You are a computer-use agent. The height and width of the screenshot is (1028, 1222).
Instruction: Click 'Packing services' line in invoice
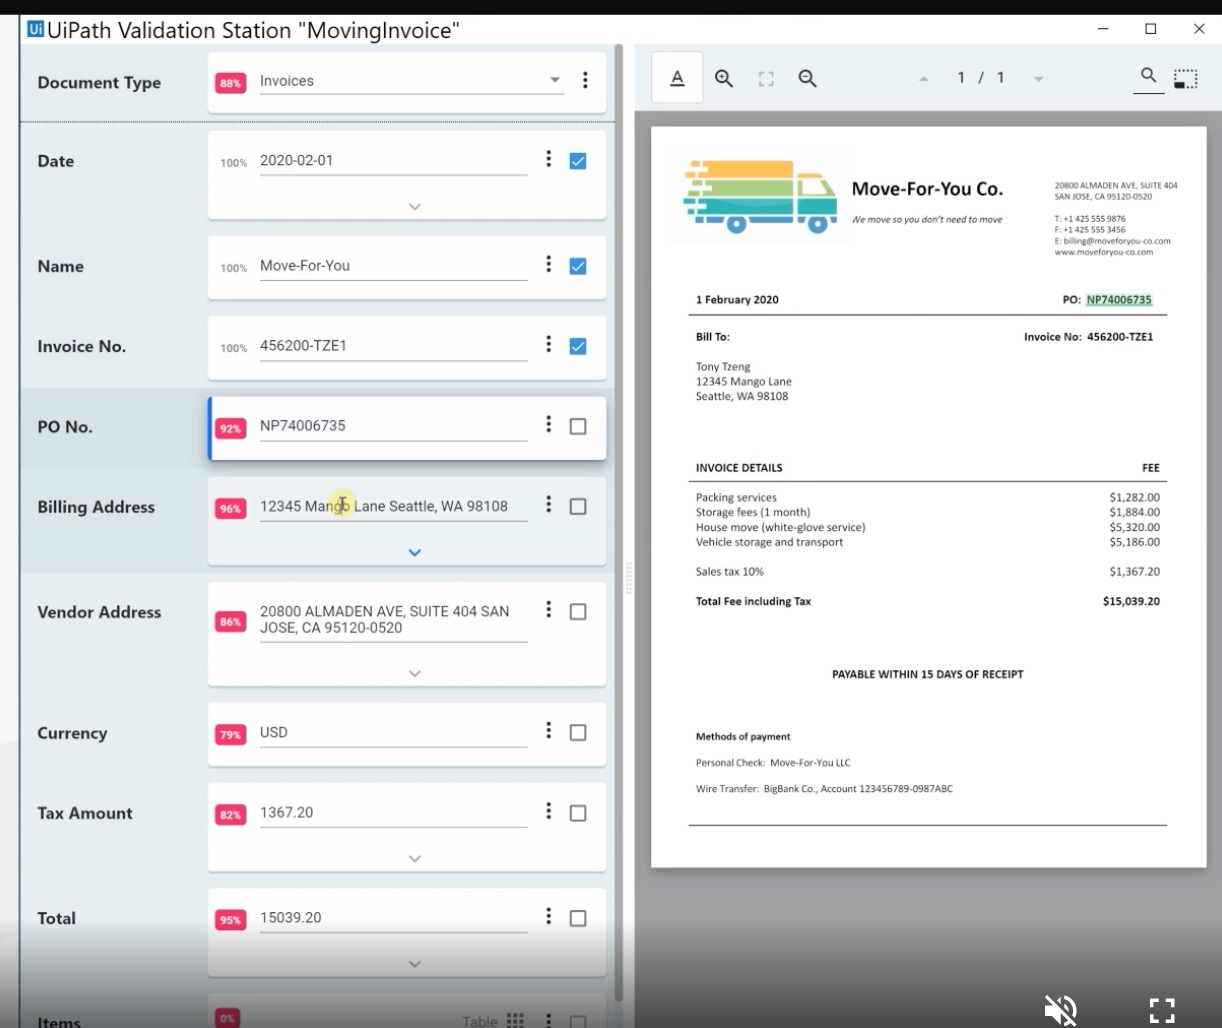click(x=736, y=497)
